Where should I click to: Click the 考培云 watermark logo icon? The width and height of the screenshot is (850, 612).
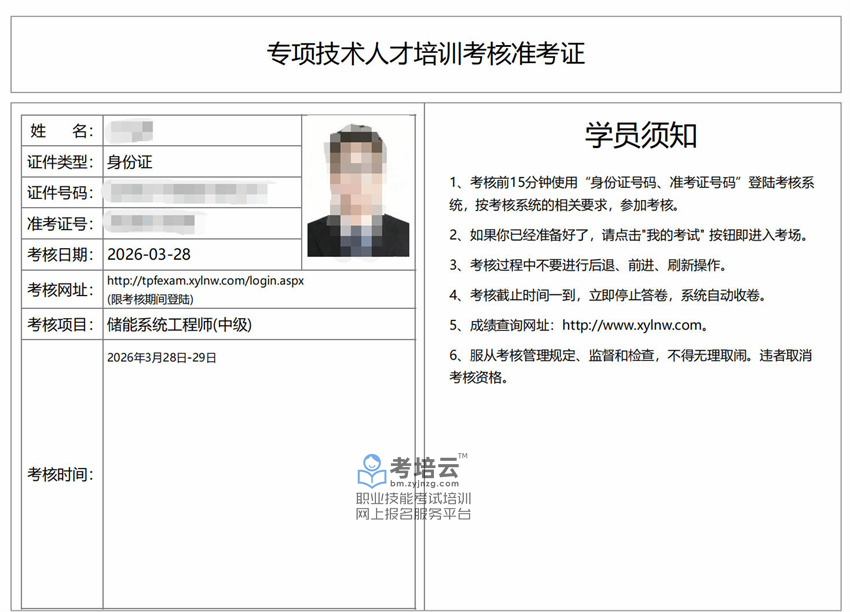click(371, 467)
